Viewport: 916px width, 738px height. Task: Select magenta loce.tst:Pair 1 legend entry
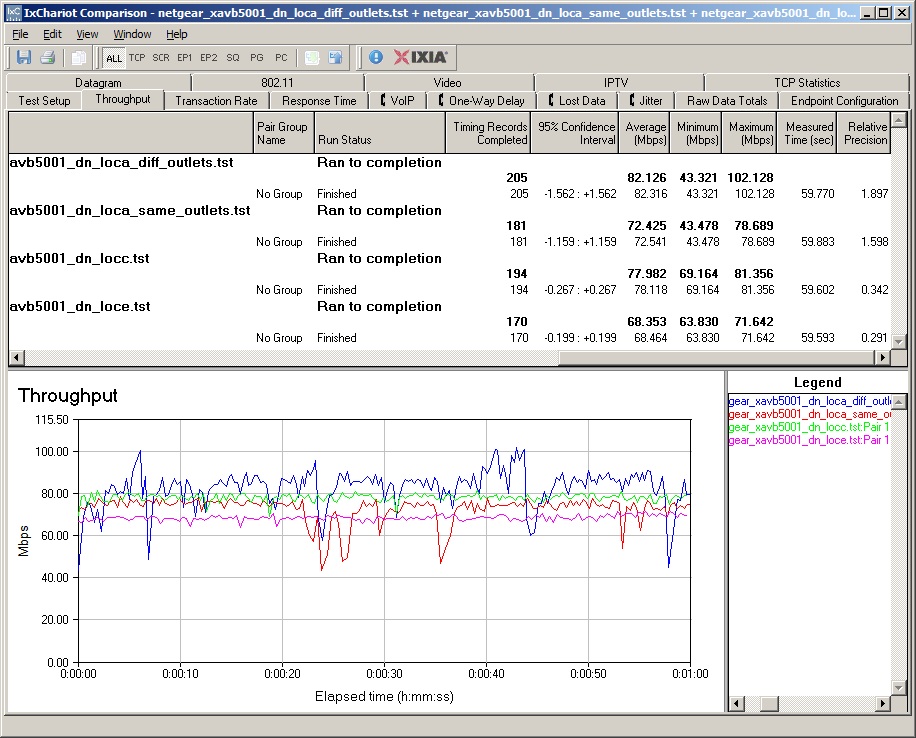[809, 439]
